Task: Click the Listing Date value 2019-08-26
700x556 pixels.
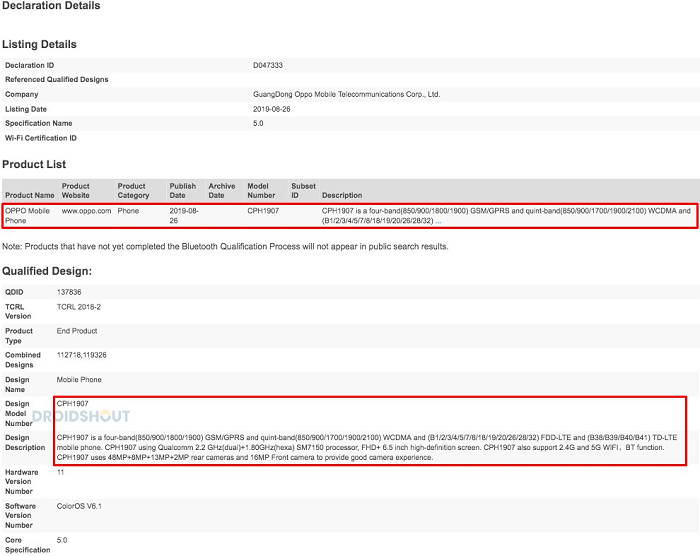Action: (x=271, y=109)
